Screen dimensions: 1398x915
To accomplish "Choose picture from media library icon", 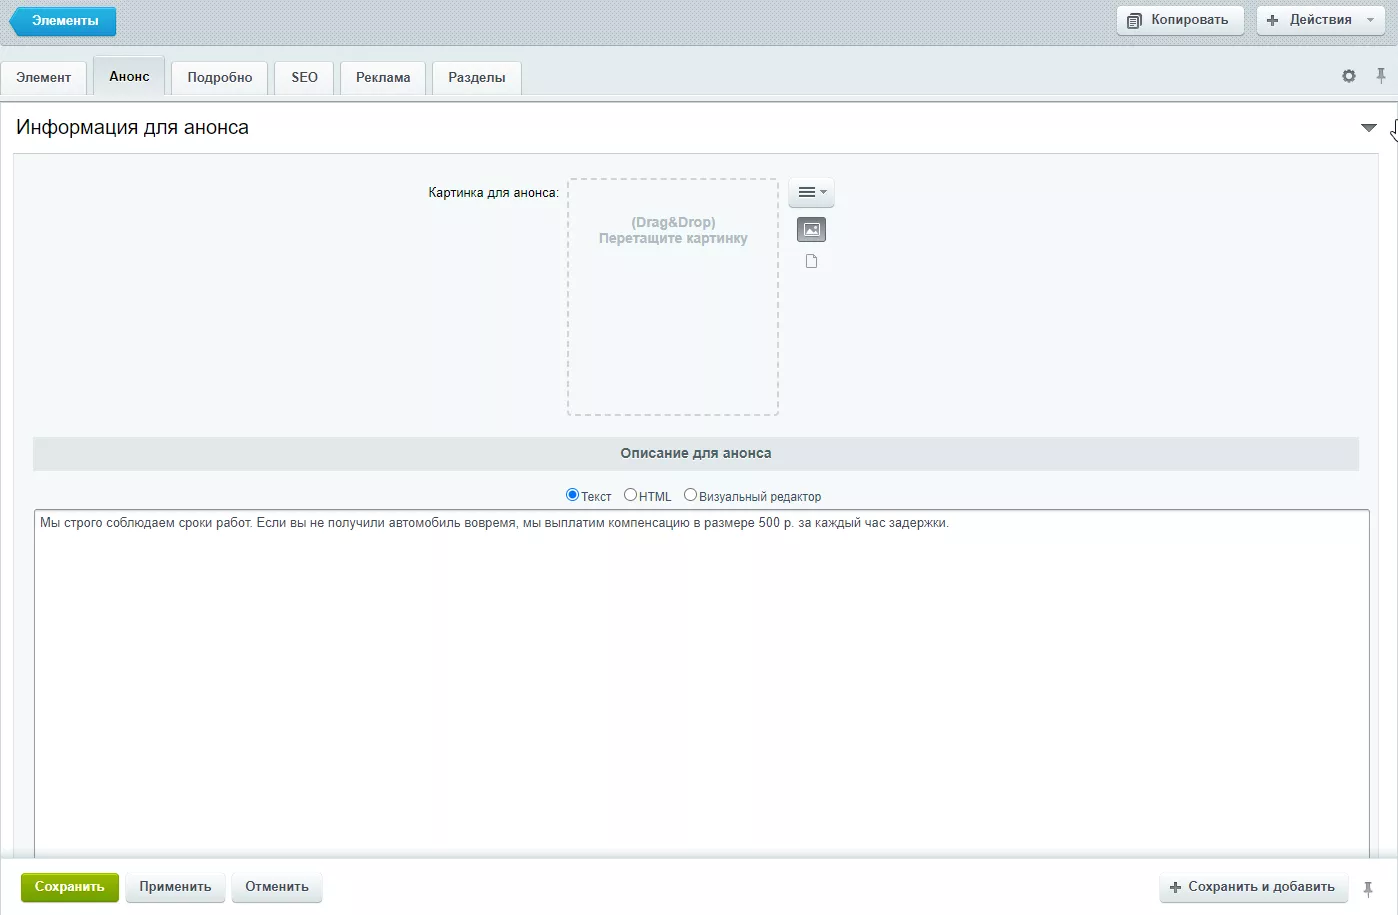I will (811, 230).
